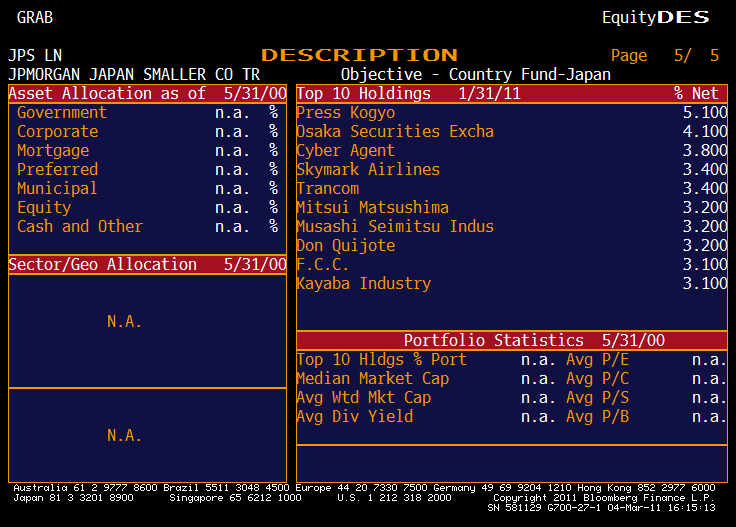Screen dimensions: 736x527
Task: Click the Median Market Cap statistic
Action: (x=372, y=379)
